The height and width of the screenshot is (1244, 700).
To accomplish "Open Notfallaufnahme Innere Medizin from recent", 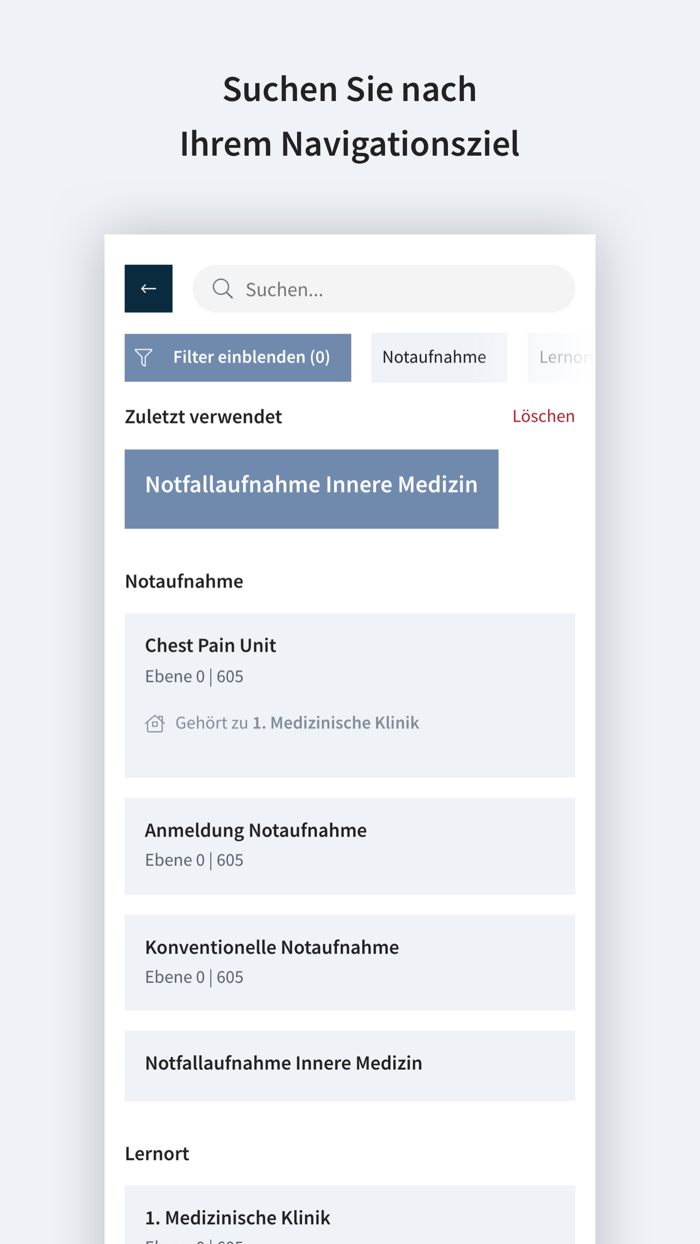I will click(x=311, y=488).
